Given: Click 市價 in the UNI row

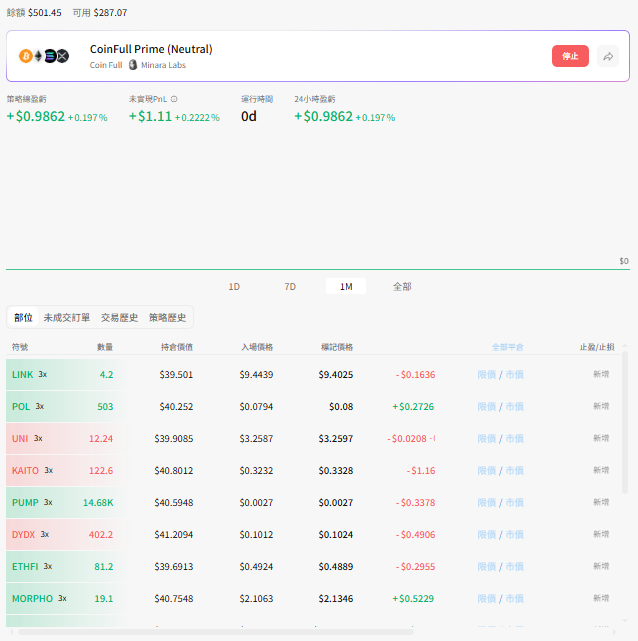Looking at the screenshot, I should pos(515,439).
